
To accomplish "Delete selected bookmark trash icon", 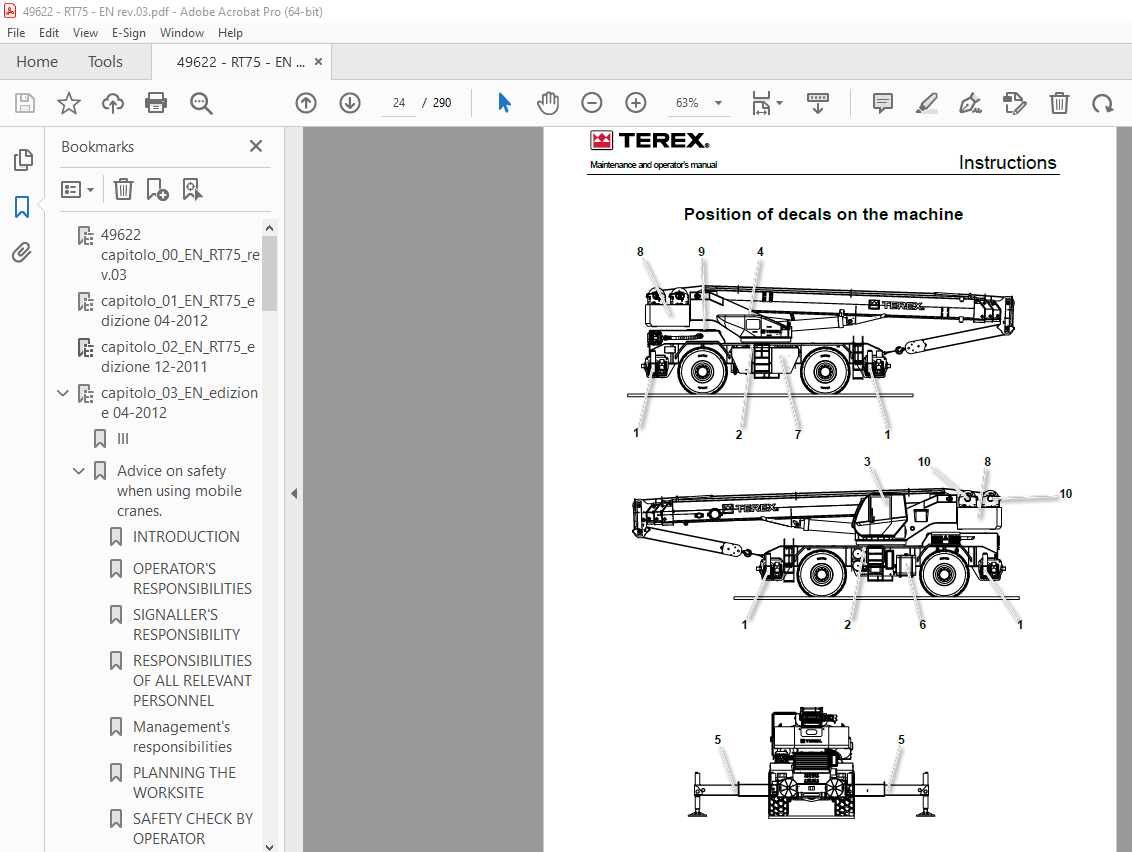I will pos(123,189).
